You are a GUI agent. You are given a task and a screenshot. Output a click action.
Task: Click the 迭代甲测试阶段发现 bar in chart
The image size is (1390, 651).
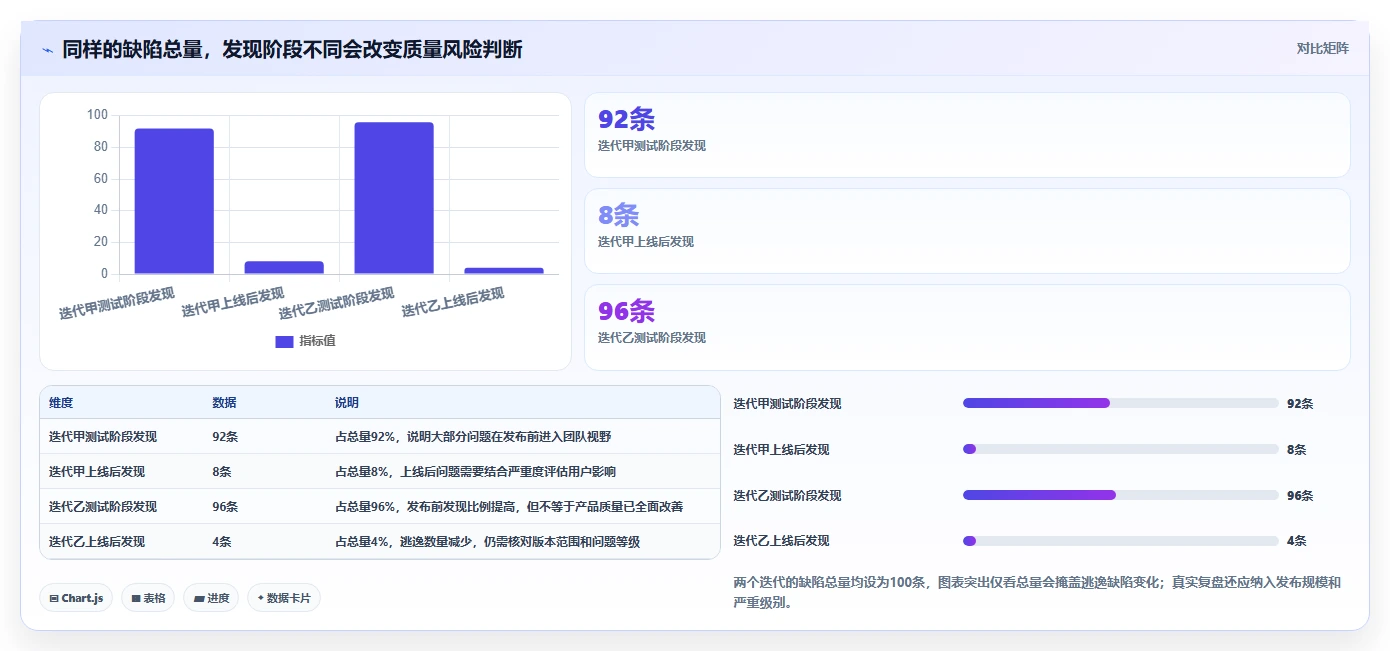(174, 201)
